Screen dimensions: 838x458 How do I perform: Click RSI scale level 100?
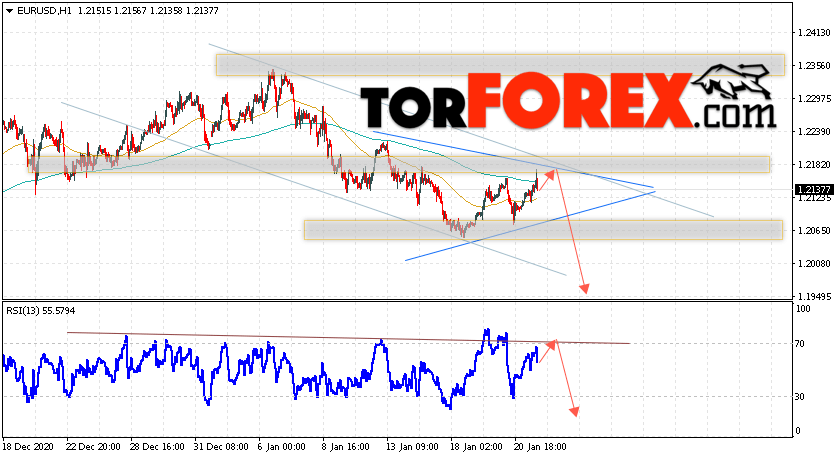point(803,309)
